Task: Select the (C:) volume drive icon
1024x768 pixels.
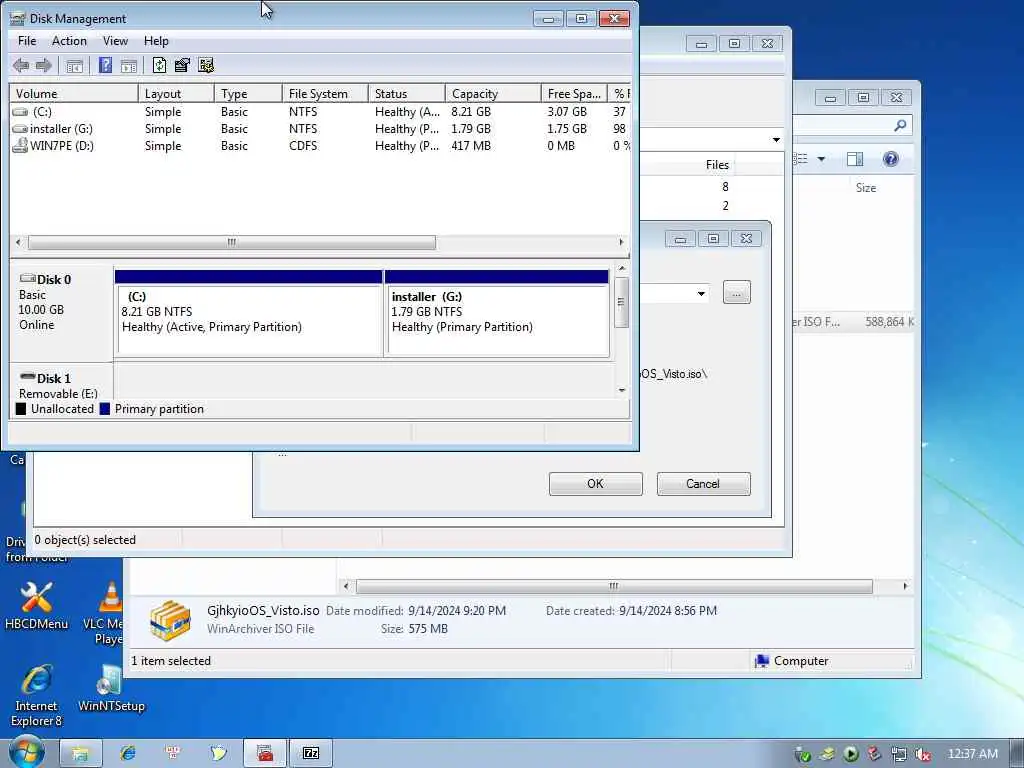Action: (x=20, y=112)
